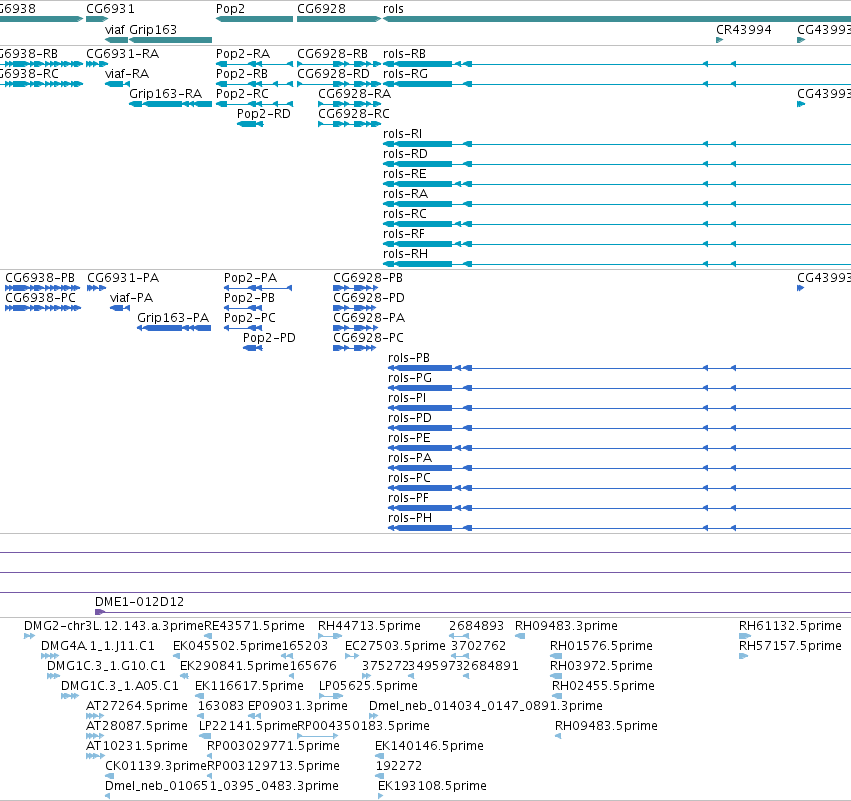This screenshot has width=851, height=801.
Task: Select the RH09483.3prime EST label
Action: pyautogui.click(x=566, y=626)
